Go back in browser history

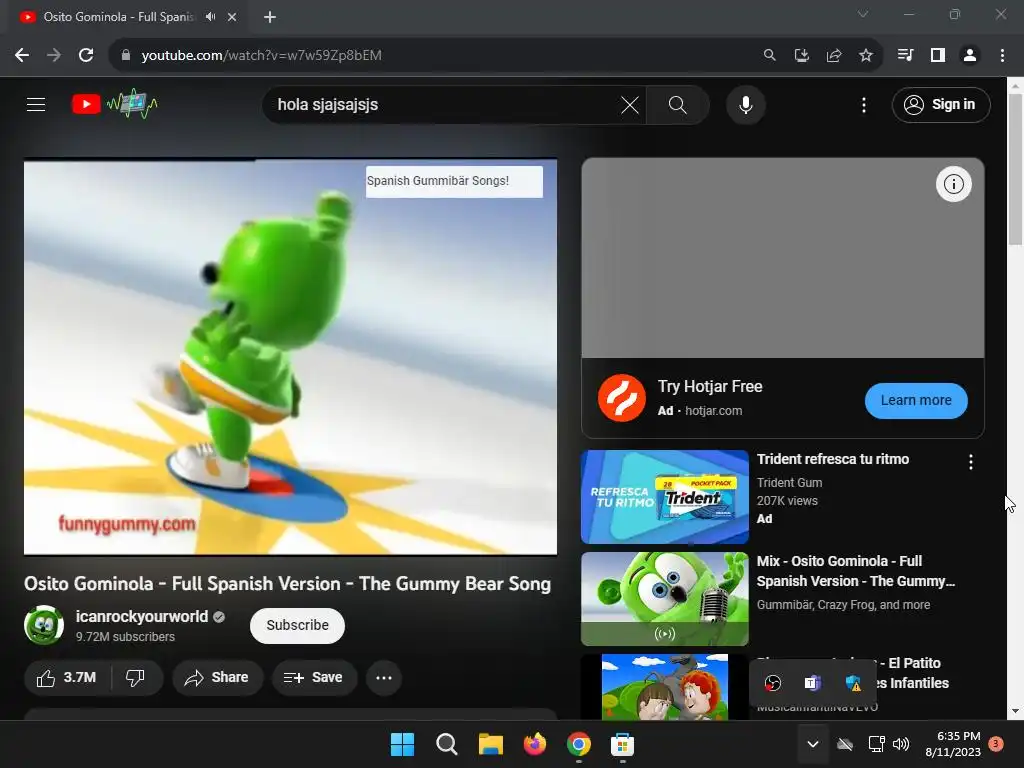(22, 56)
